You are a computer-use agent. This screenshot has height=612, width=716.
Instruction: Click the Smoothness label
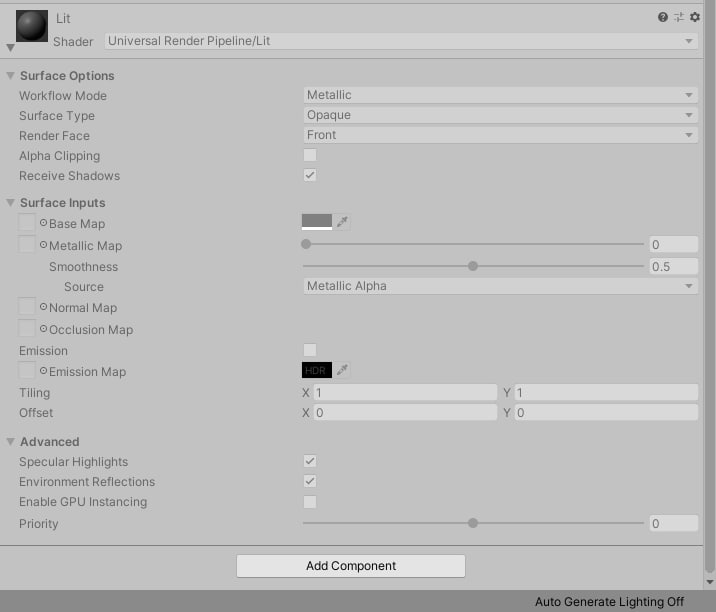tap(84, 267)
